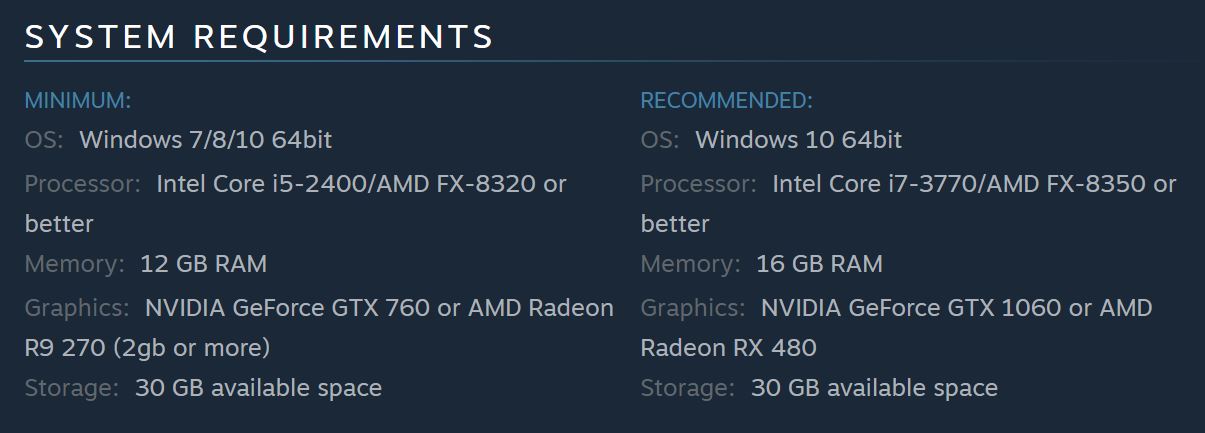Click the minimum 30 GB available space text
This screenshot has width=1205, height=433.
(x=258, y=388)
